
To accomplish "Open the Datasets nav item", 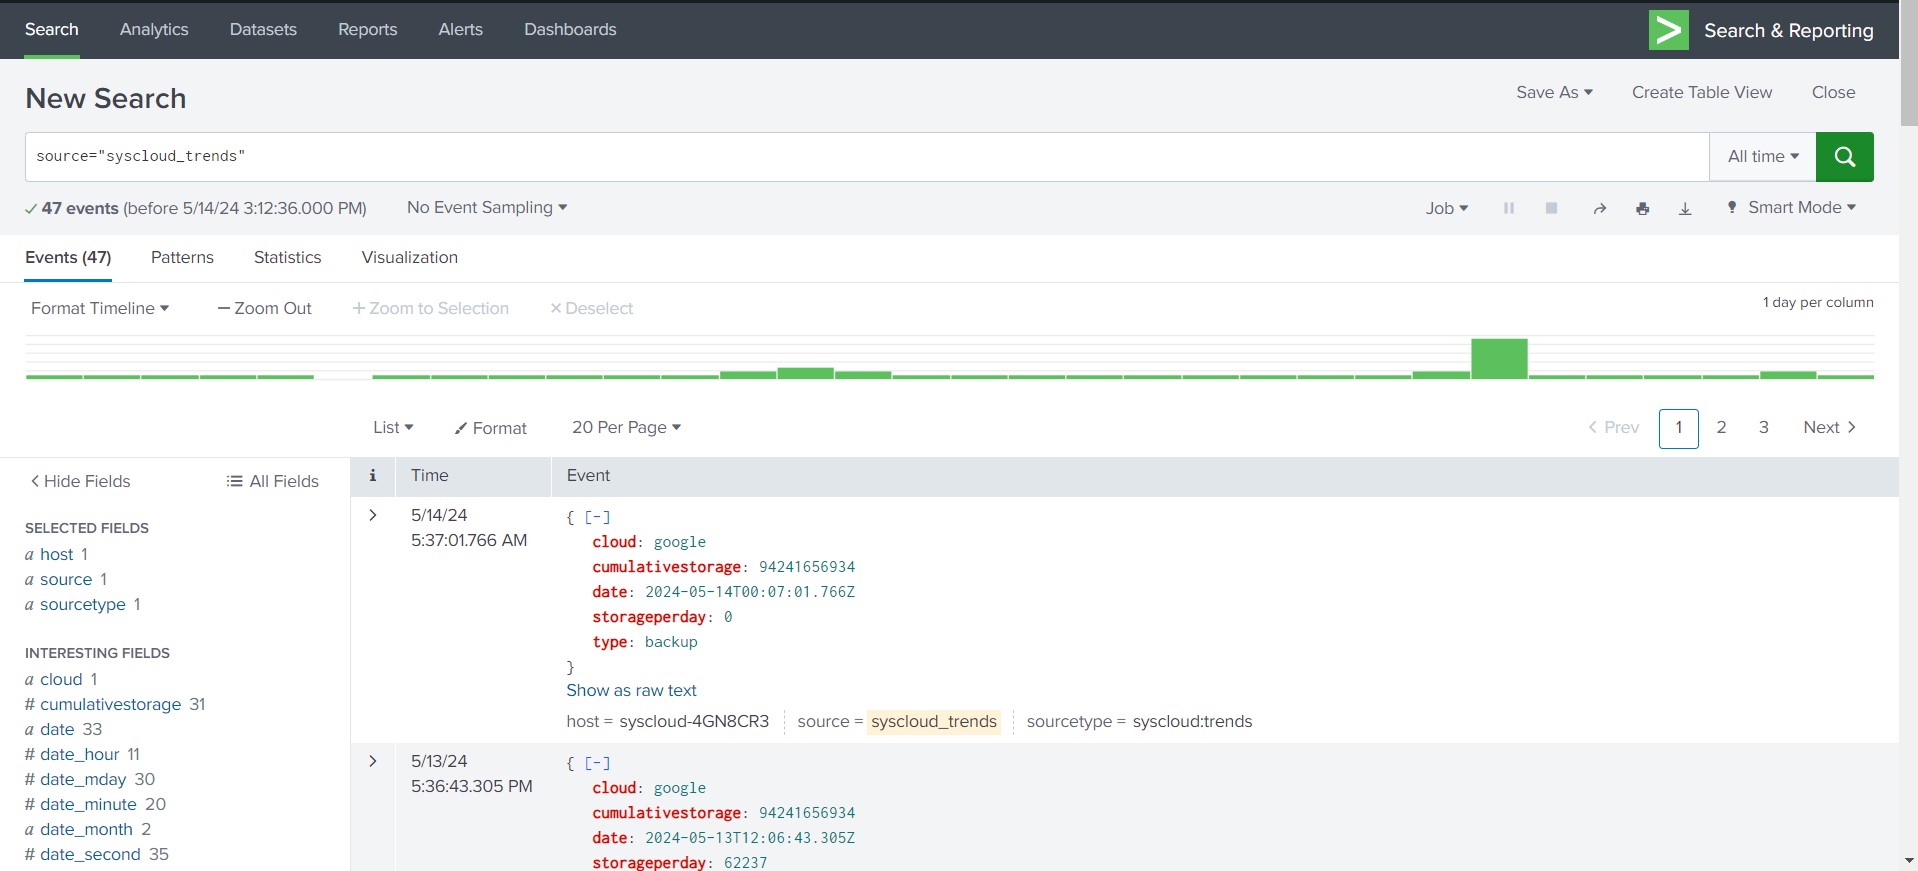I will coord(263,29).
